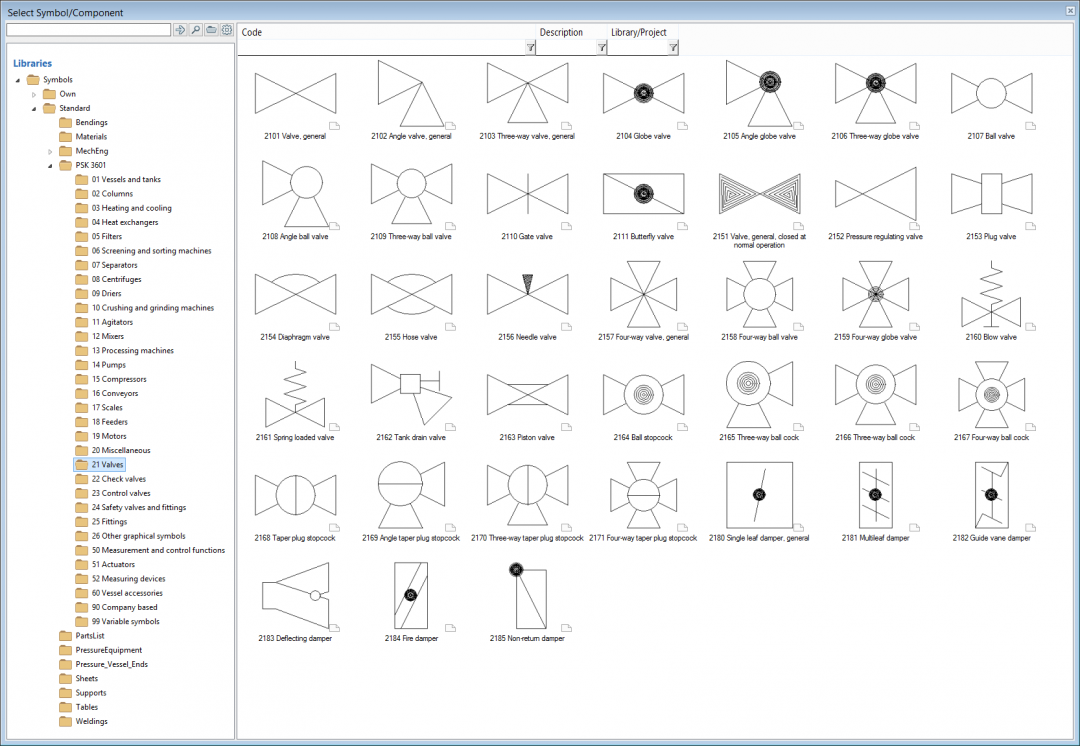Open the 14 Pumps folder

click(110, 364)
